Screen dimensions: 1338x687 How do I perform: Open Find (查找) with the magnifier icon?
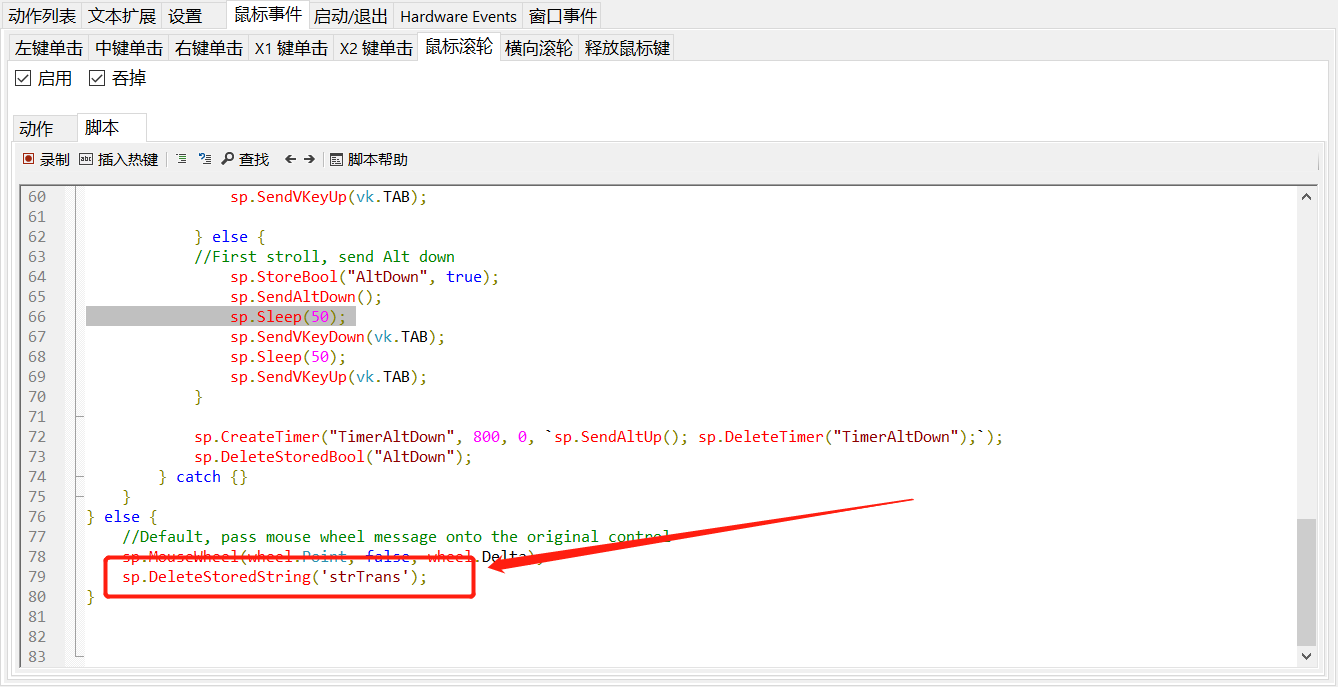click(245, 159)
